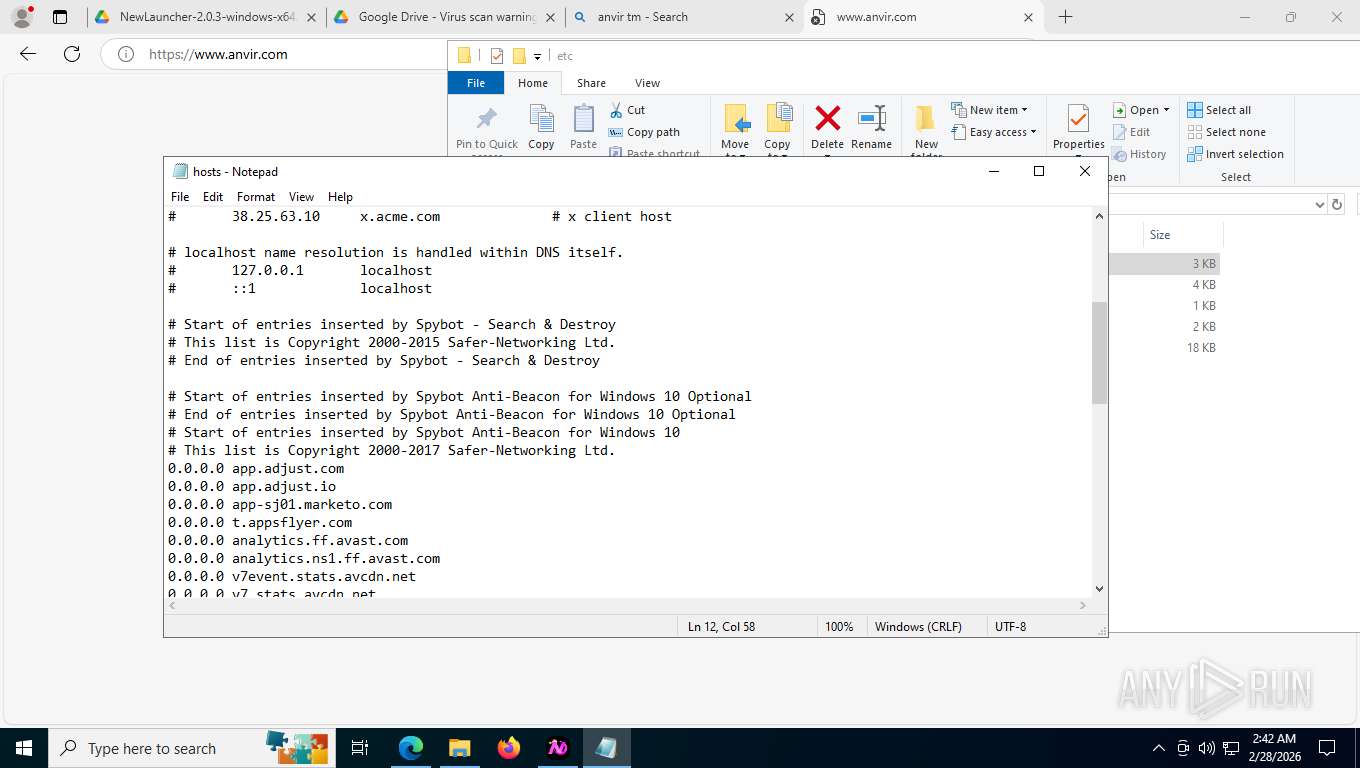Click the line 0.0.0.0 app.adjust.com
Image resolution: width=1360 pixels, height=768 pixels.
click(x=256, y=468)
